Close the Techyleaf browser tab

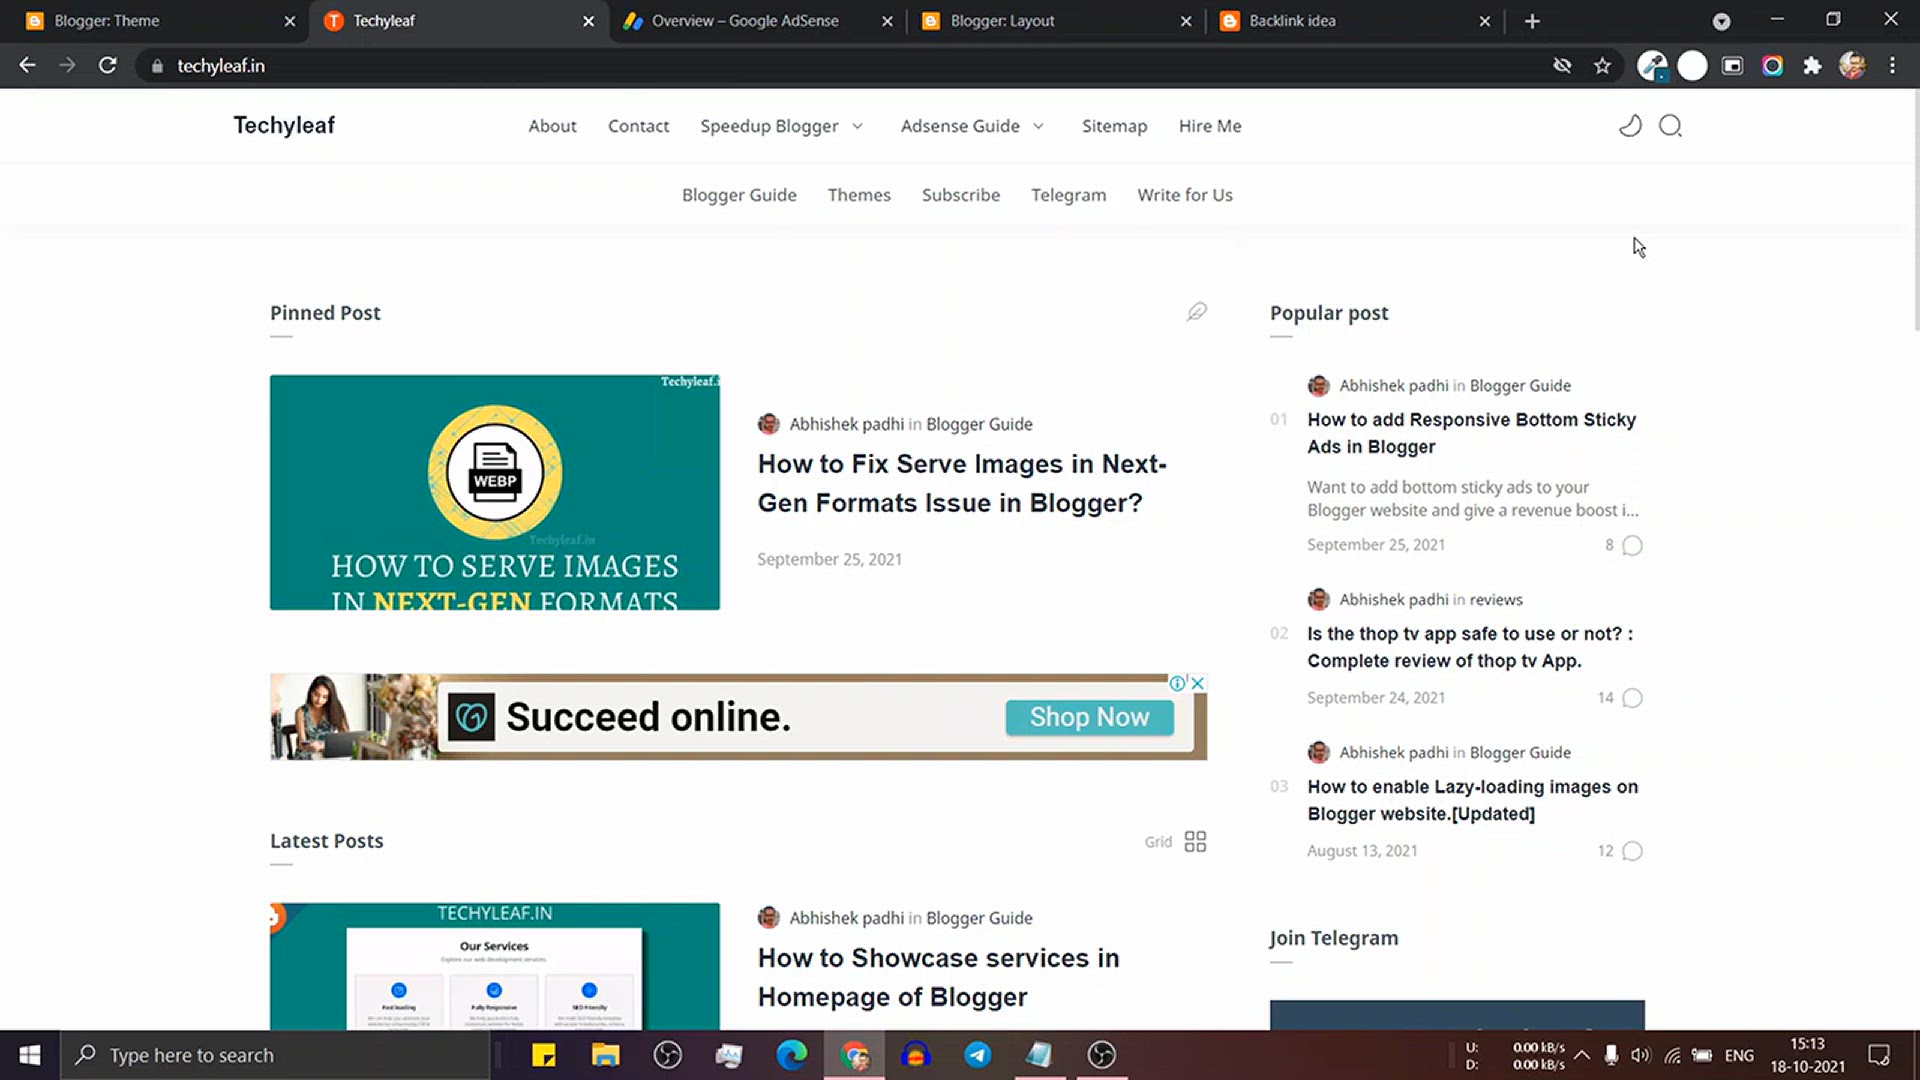[x=588, y=21]
